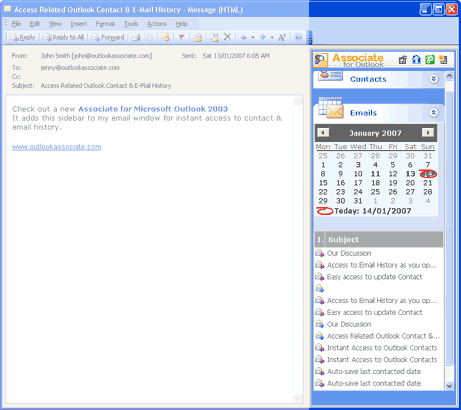Print the message using printer icon

[x=136, y=37]
